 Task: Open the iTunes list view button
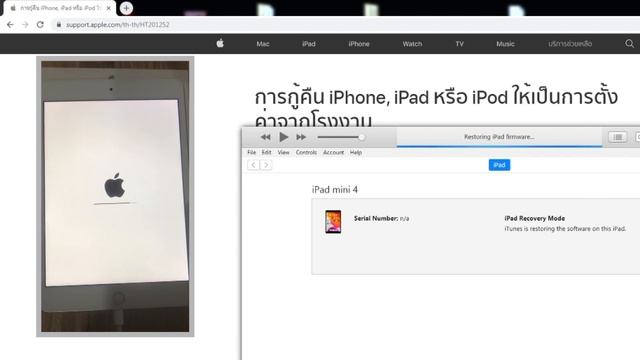pyautogui.click(x=618, y=137)
